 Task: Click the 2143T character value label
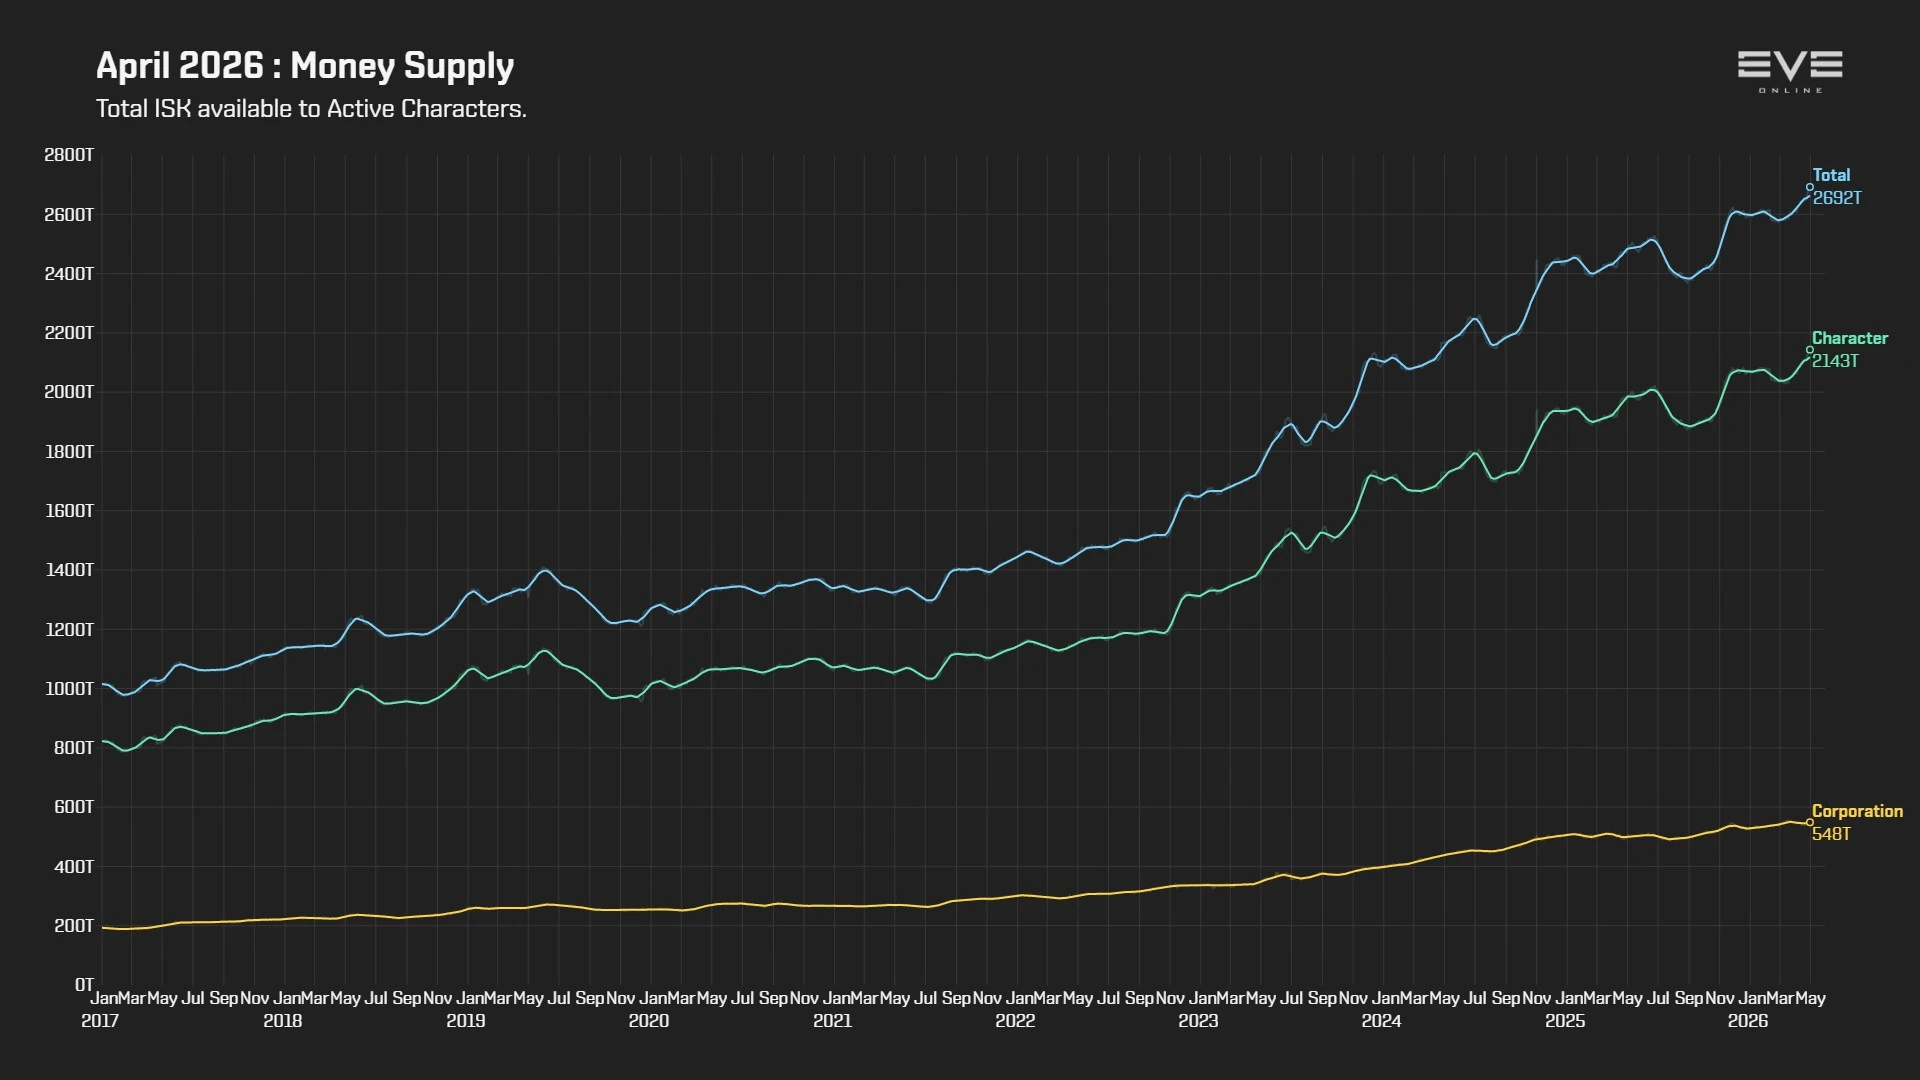(x=1835, y=361)
